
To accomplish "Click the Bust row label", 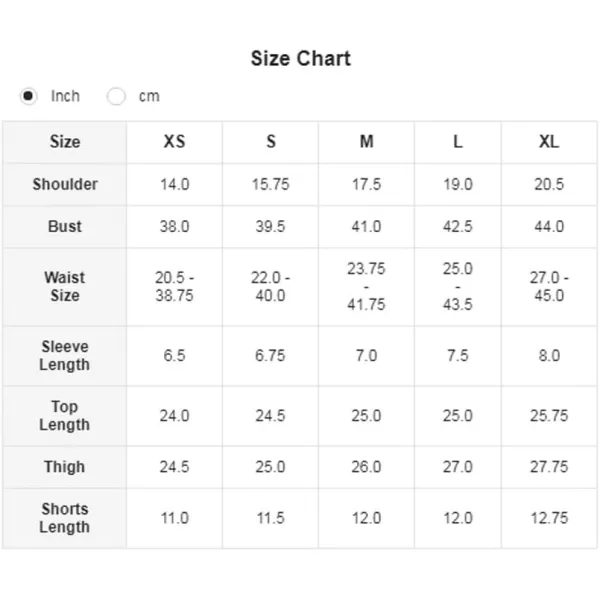I will point(65,227).
